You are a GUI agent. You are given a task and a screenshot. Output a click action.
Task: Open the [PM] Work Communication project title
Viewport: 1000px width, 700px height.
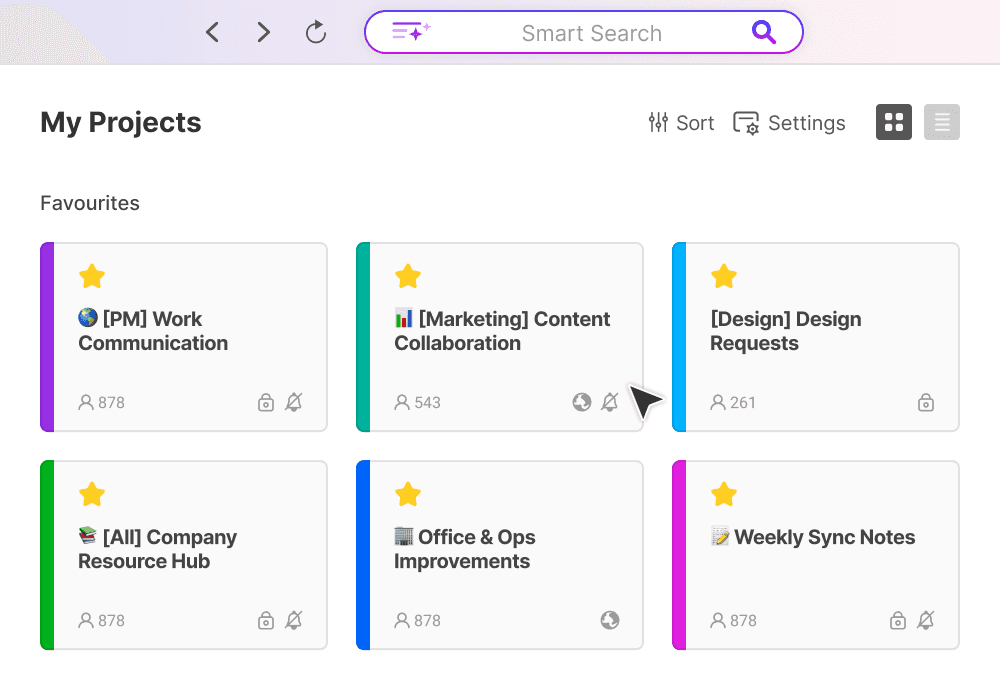153,331
